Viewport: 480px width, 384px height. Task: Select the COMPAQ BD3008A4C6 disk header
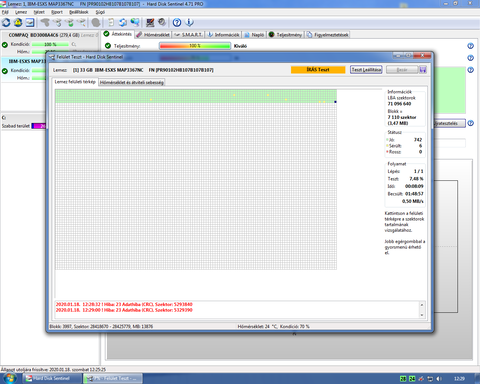[x=50, y=35]
